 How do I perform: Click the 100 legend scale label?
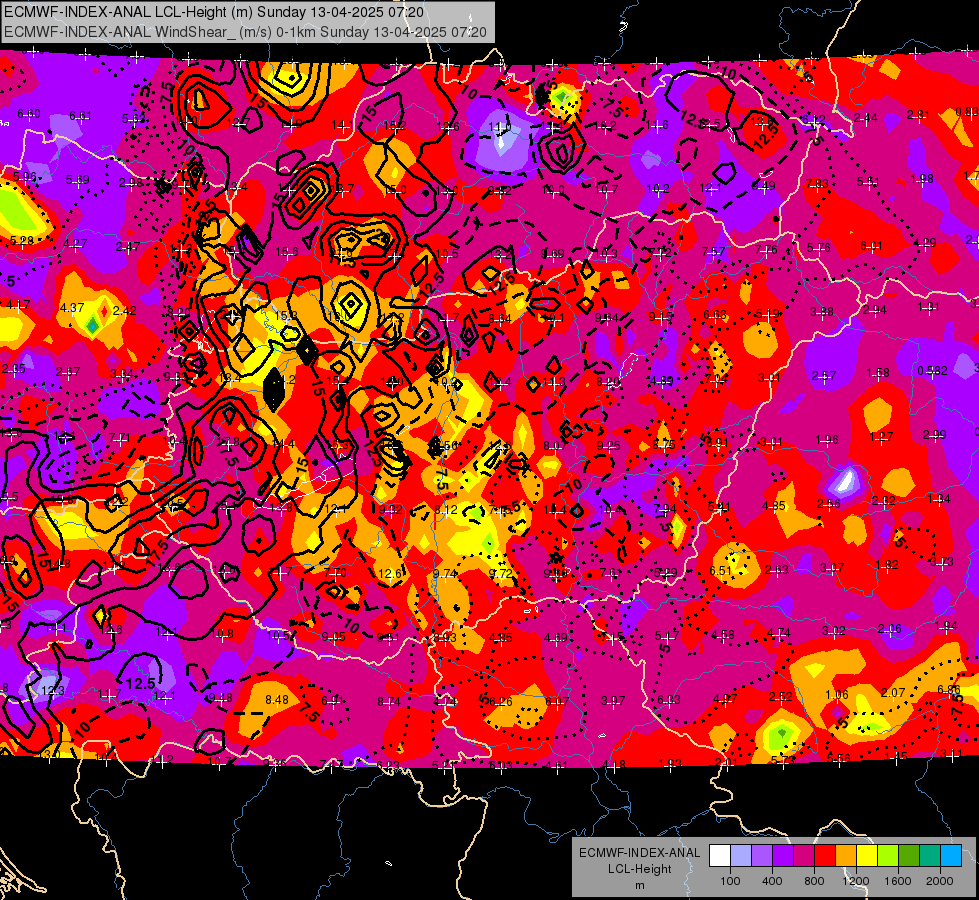(730, 881)
